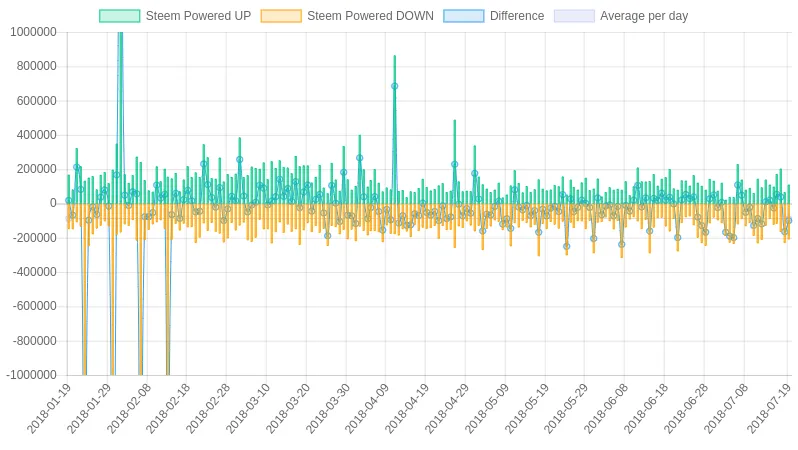Click the 200000 y-axis label
This screenshot has height=450, width=798.
[36, 169]
